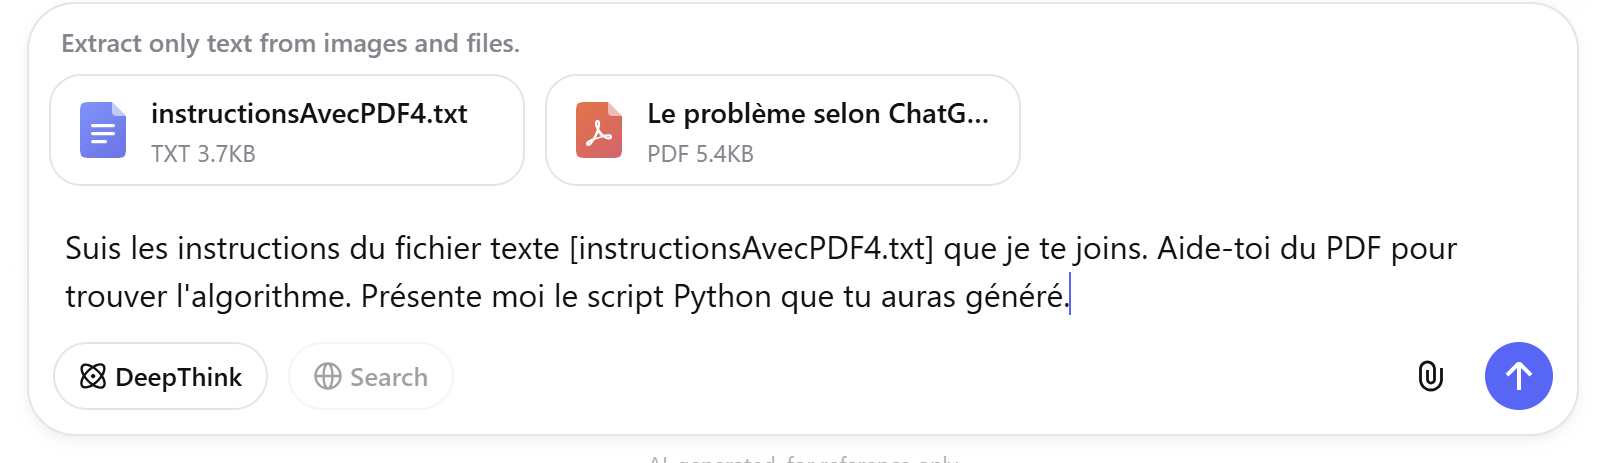Click the Search globe icon
This screenshot has width=1621, height=463.
pos(328,376)
